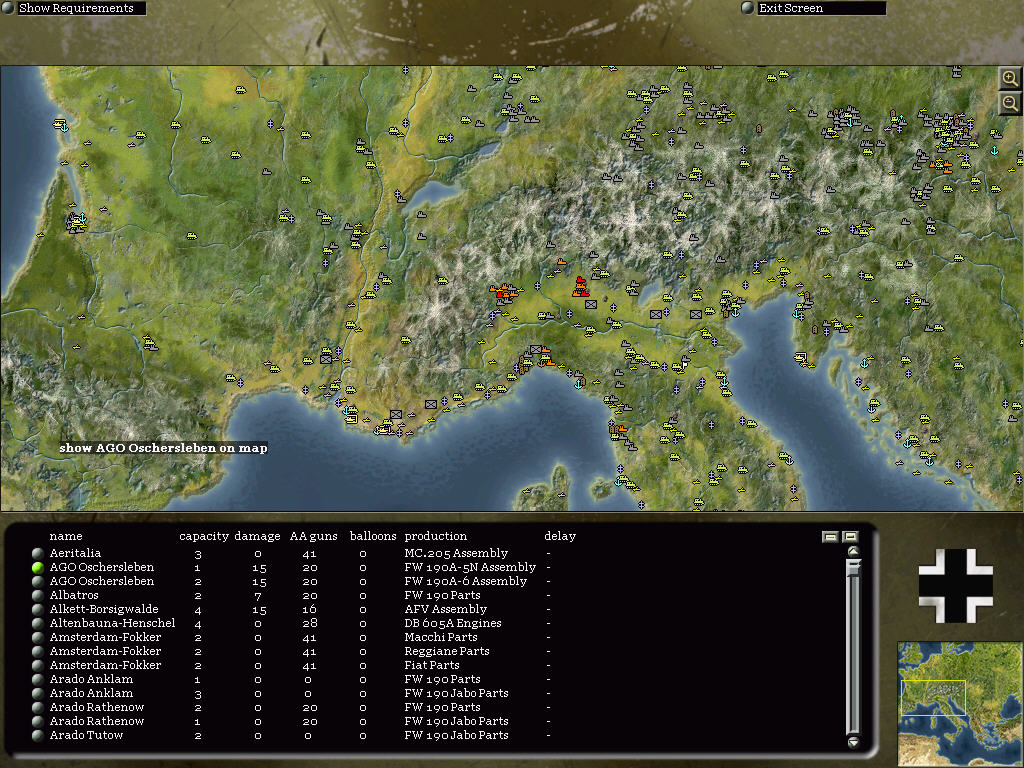
Task: Select the Alkett-Borsigwalde row radio button
Action: pos(38,609)
